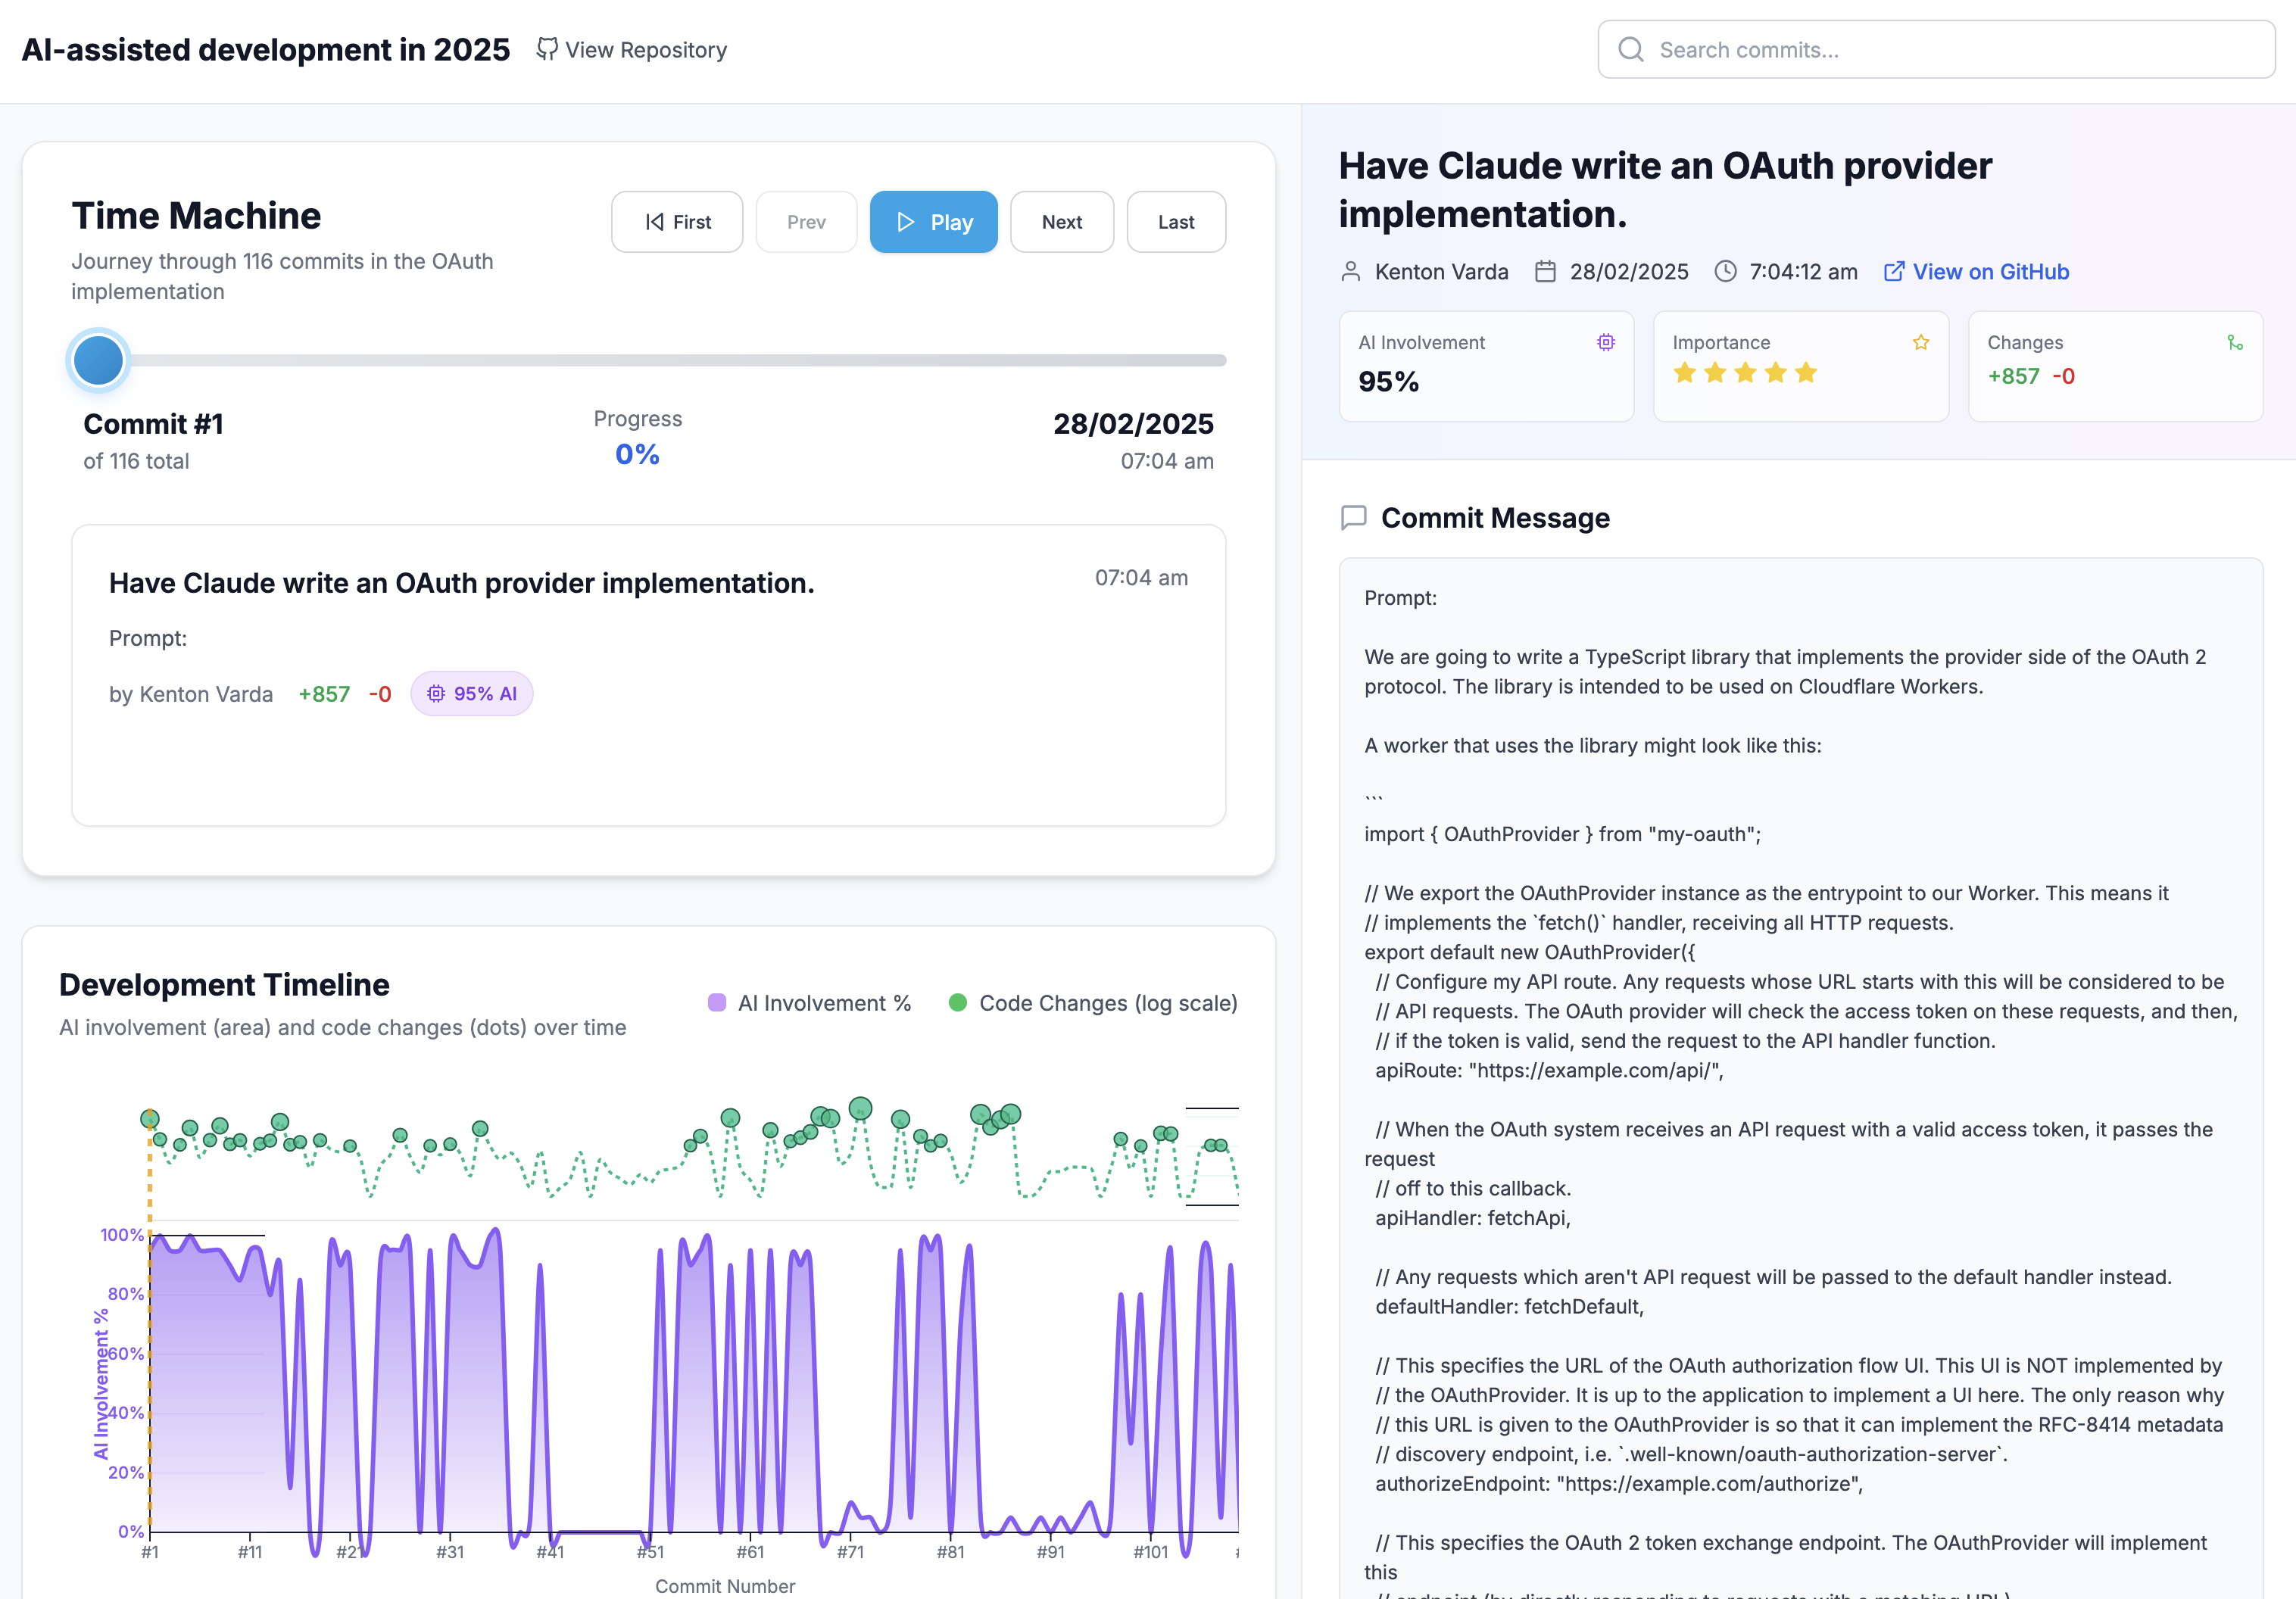
Task: Click the 95% value in AI Involvement card
Action: 1389,382
